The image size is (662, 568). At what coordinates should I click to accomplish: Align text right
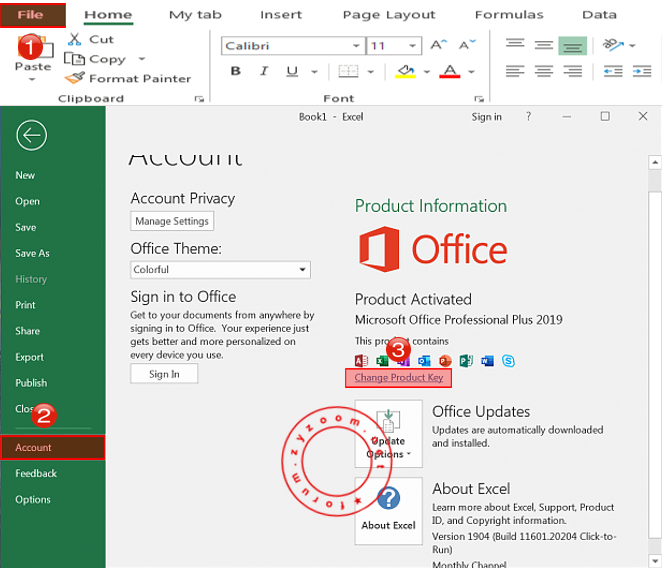tap(572, 71)
